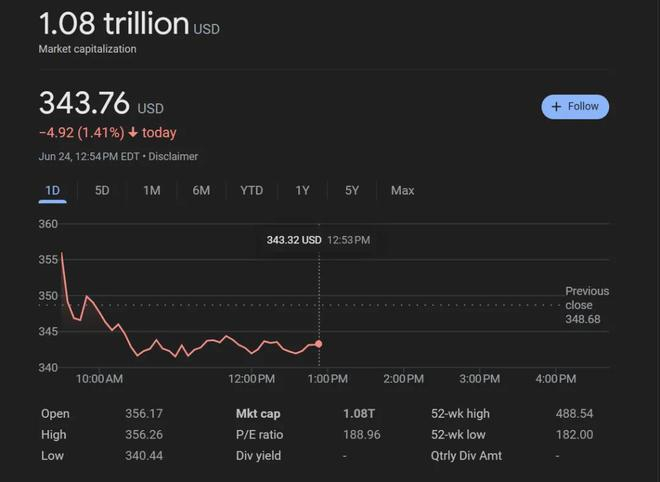The image size is (660, 482).
Task: Switch to the 1M chart tab
Action: tap(151, 190)
